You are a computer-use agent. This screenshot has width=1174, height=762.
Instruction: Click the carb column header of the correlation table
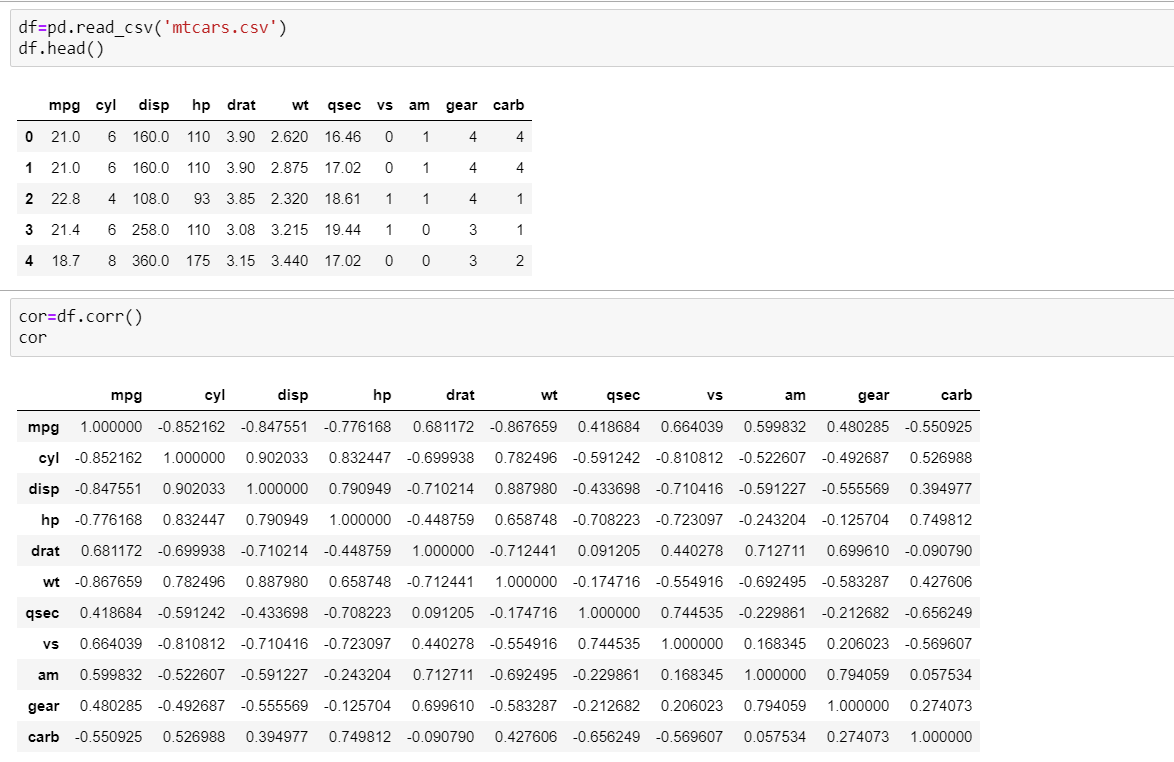click(x=956, y=395)
